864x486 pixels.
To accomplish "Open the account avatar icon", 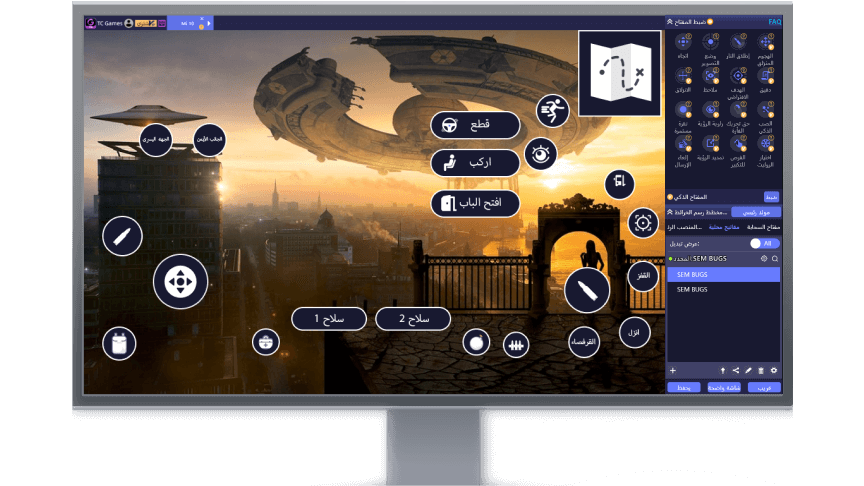I will pos(129,23).
